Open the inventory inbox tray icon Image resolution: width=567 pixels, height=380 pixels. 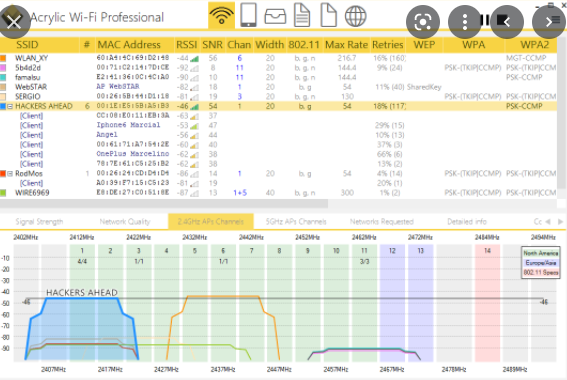pyautogui.click(x=275, y=16)
